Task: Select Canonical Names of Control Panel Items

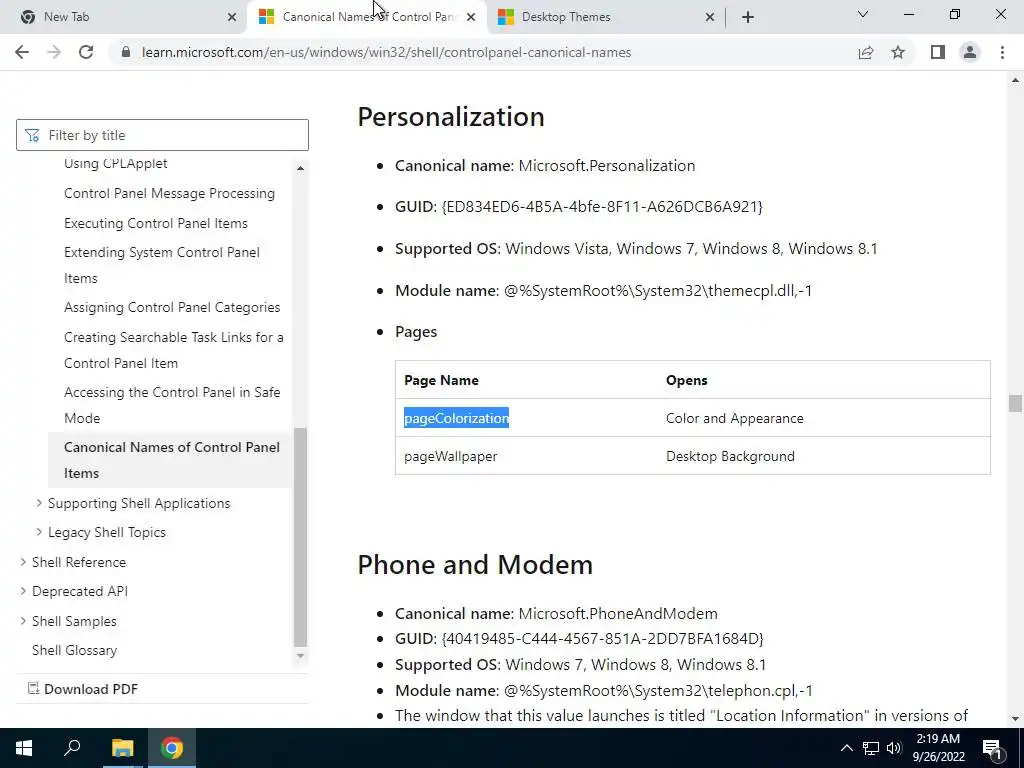Action: (172, 460)
